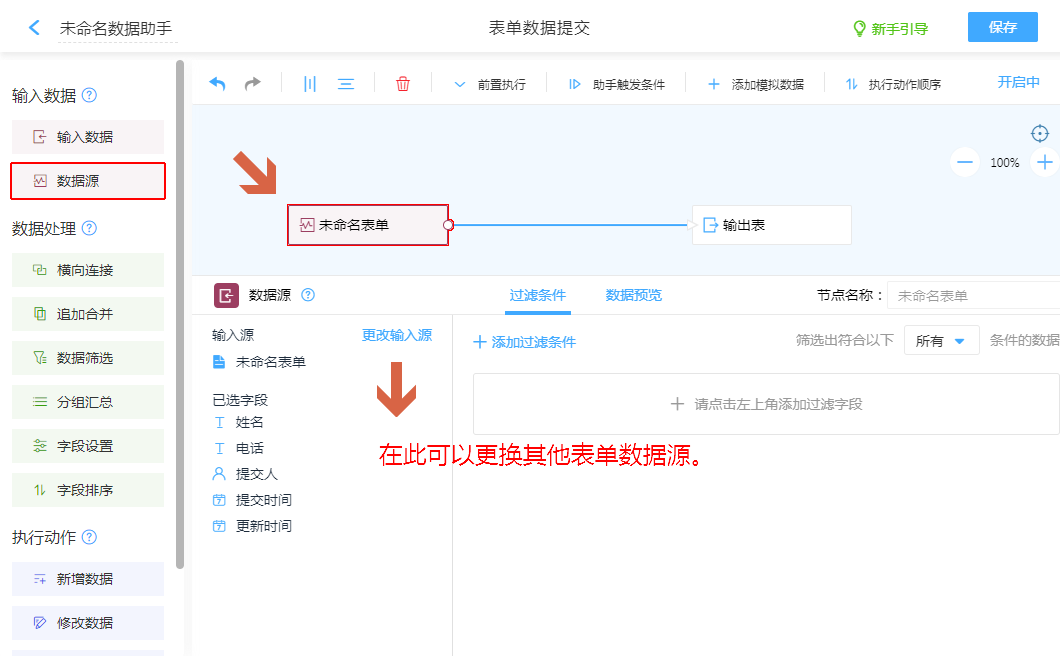The image size is (1060, 656).
Task: Click the red trash delete icon
Action: click(x=403, y=84)
